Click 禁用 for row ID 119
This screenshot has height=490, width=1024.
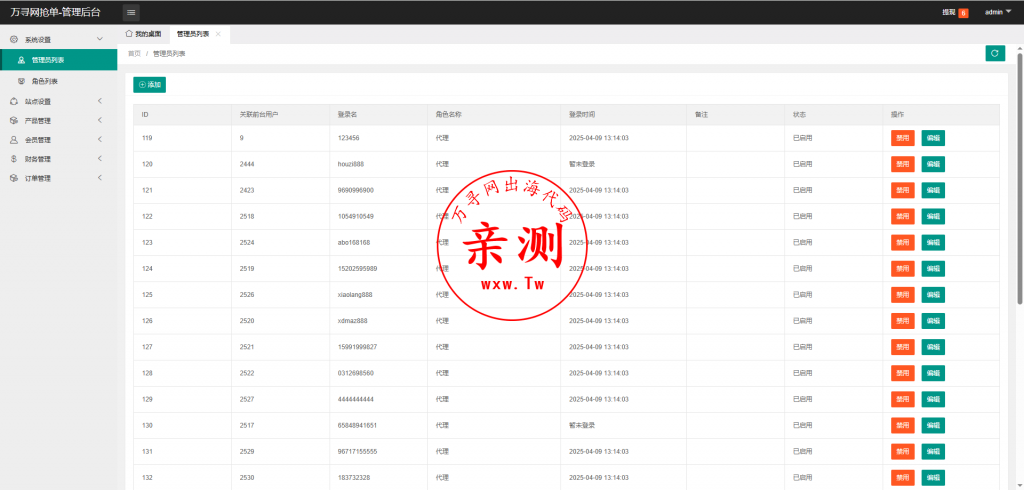pos(903,138)
